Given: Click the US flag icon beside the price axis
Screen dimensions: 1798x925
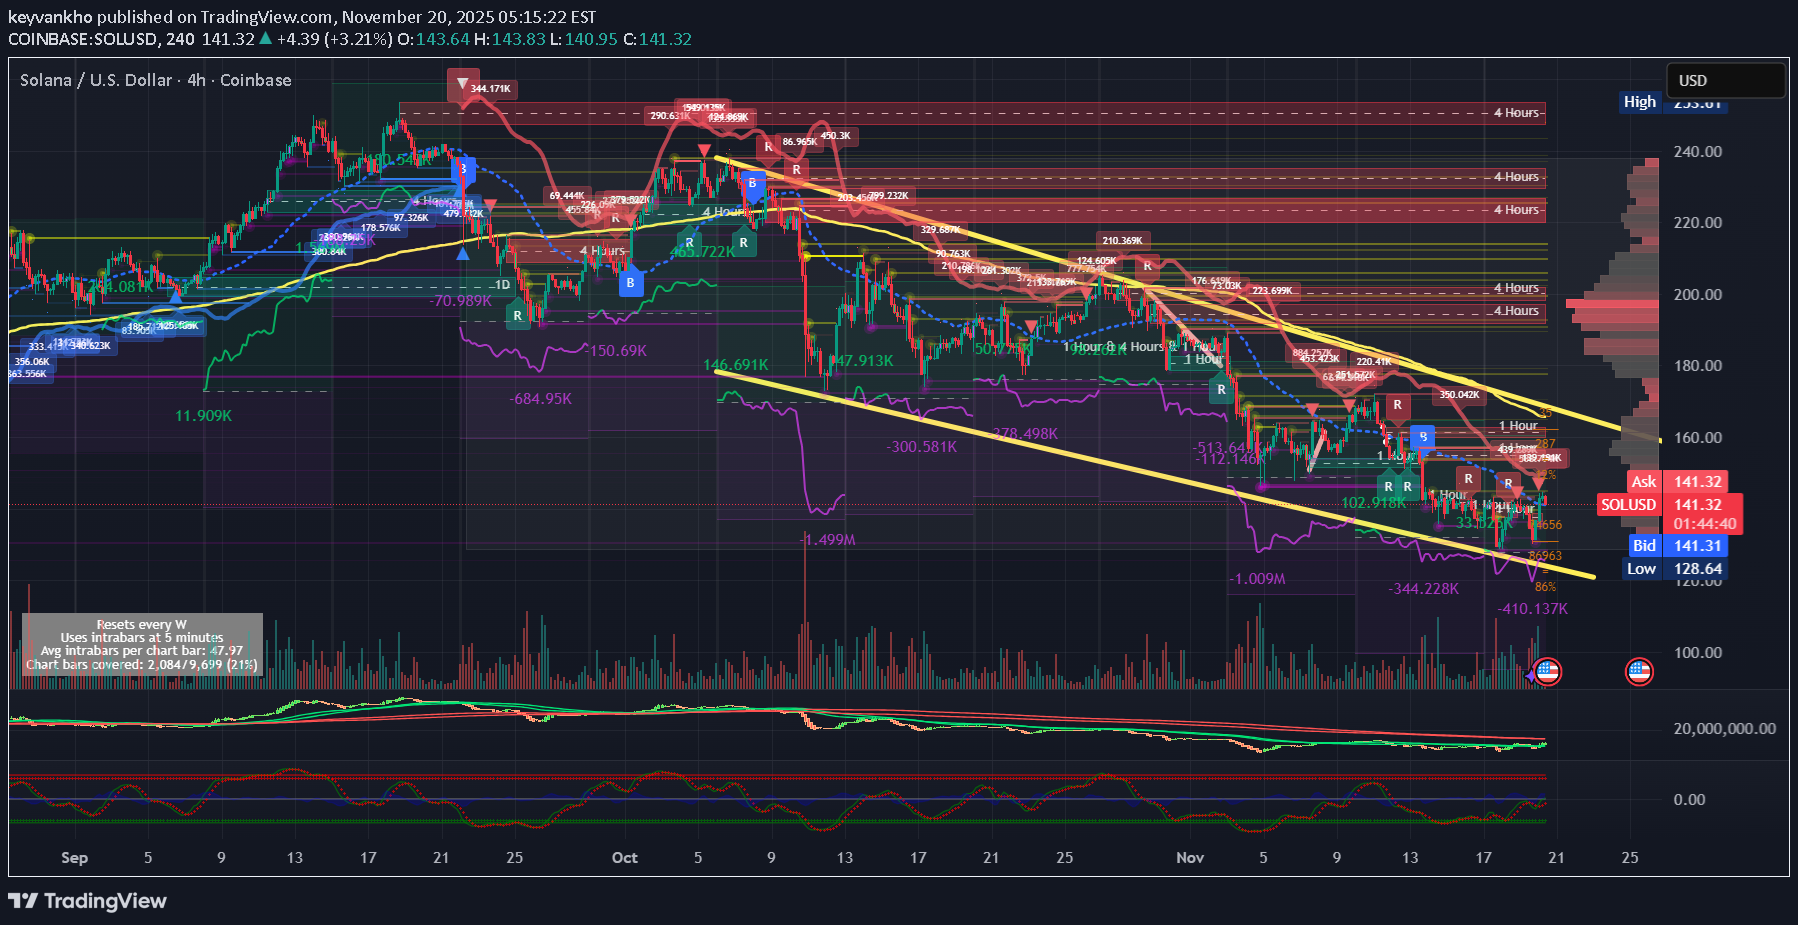Looking at the screenshot, I should [x=1639, y=671].
